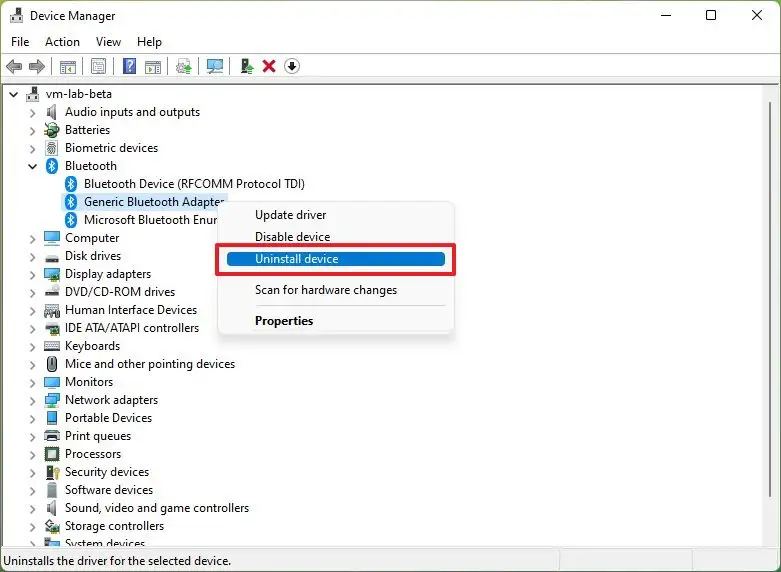Screen dimensions: 781x572
Task: Expand the Disk drives chevron
Action: [x=33, y=257]
